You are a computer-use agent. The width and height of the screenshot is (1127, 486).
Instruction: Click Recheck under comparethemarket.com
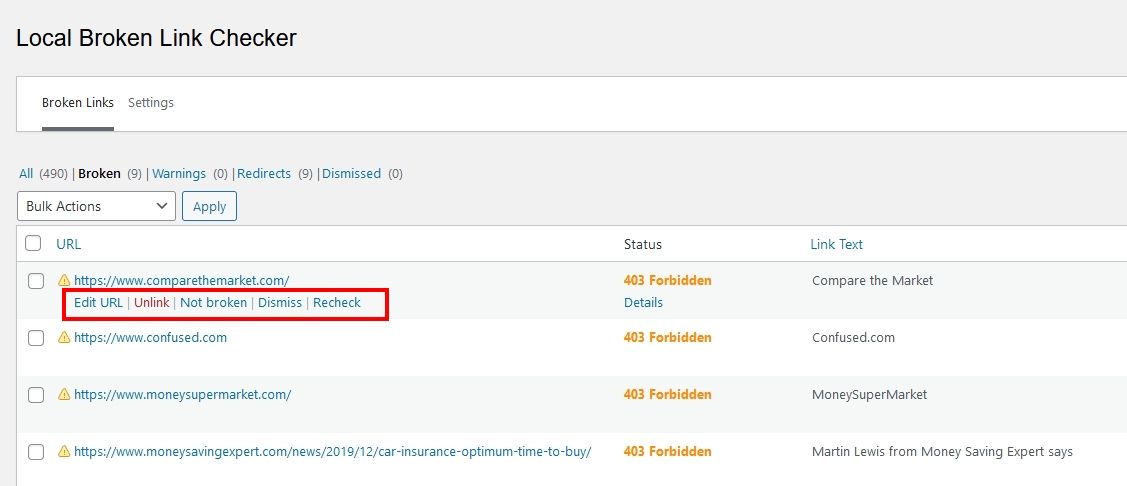337,303
